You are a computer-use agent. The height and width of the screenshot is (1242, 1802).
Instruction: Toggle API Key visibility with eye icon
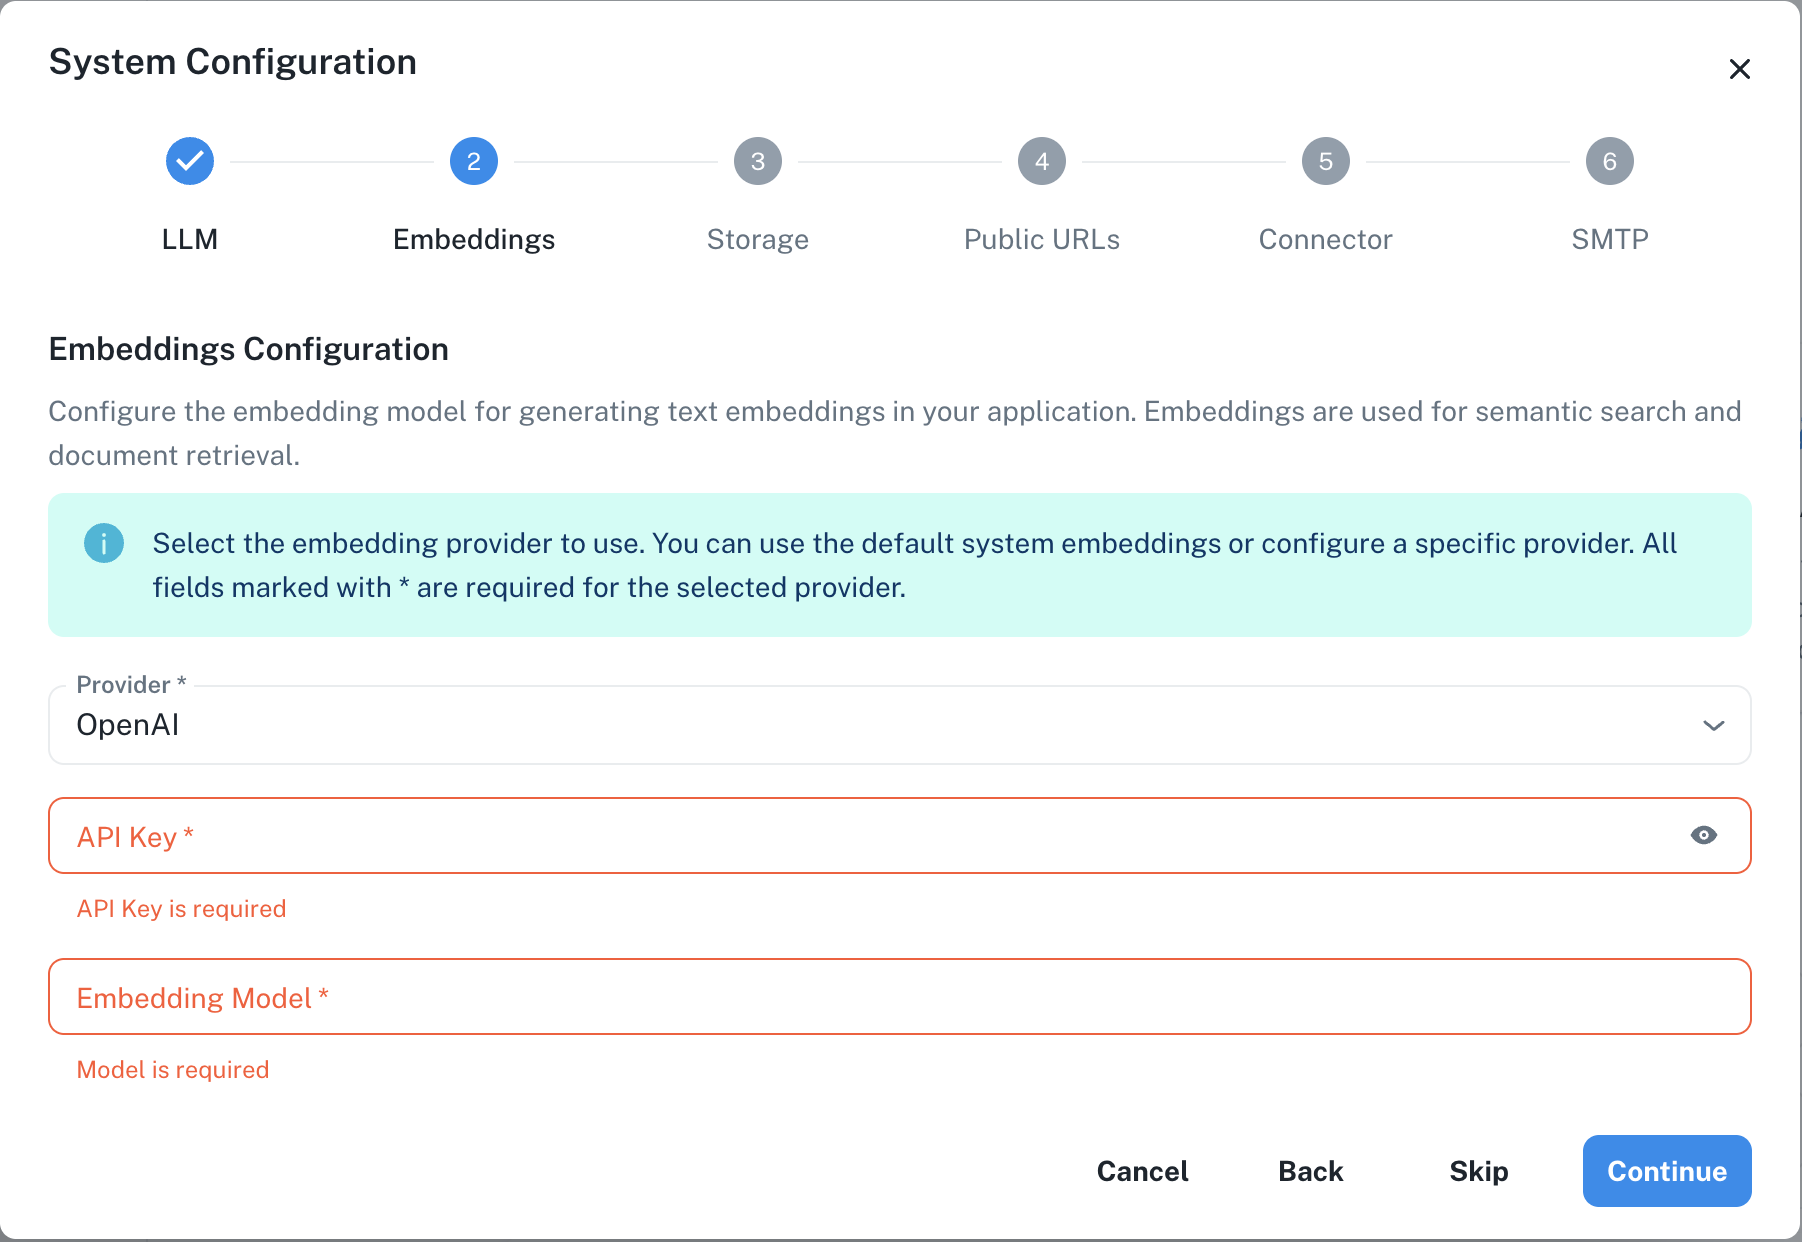[1704, 835]
